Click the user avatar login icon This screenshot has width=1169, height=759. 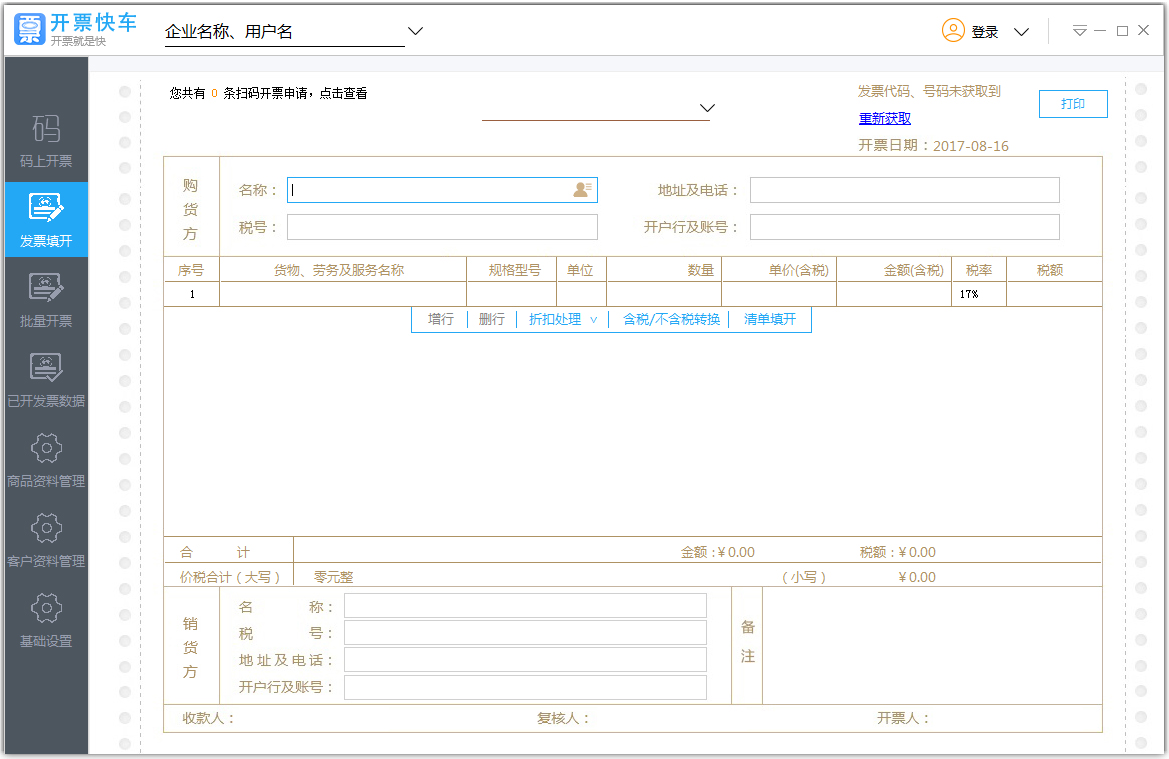tap(953, 31)
